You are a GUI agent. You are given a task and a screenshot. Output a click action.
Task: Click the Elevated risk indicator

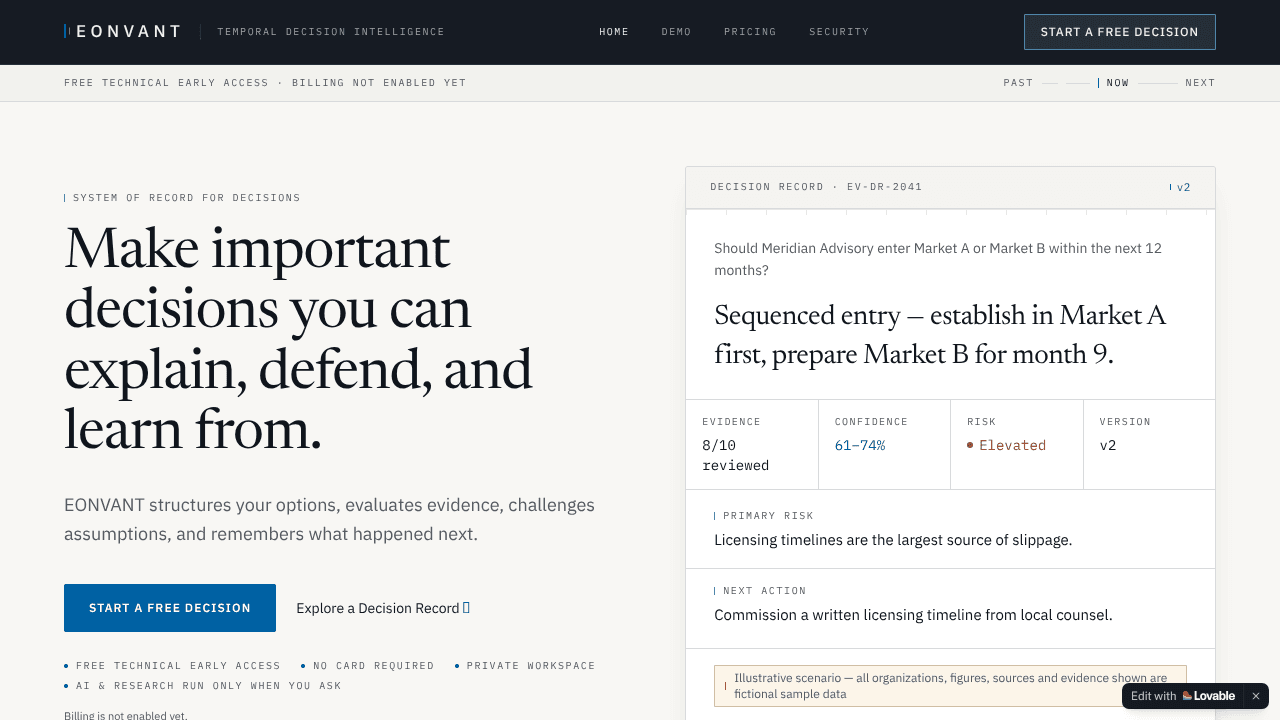point(1006,445)
